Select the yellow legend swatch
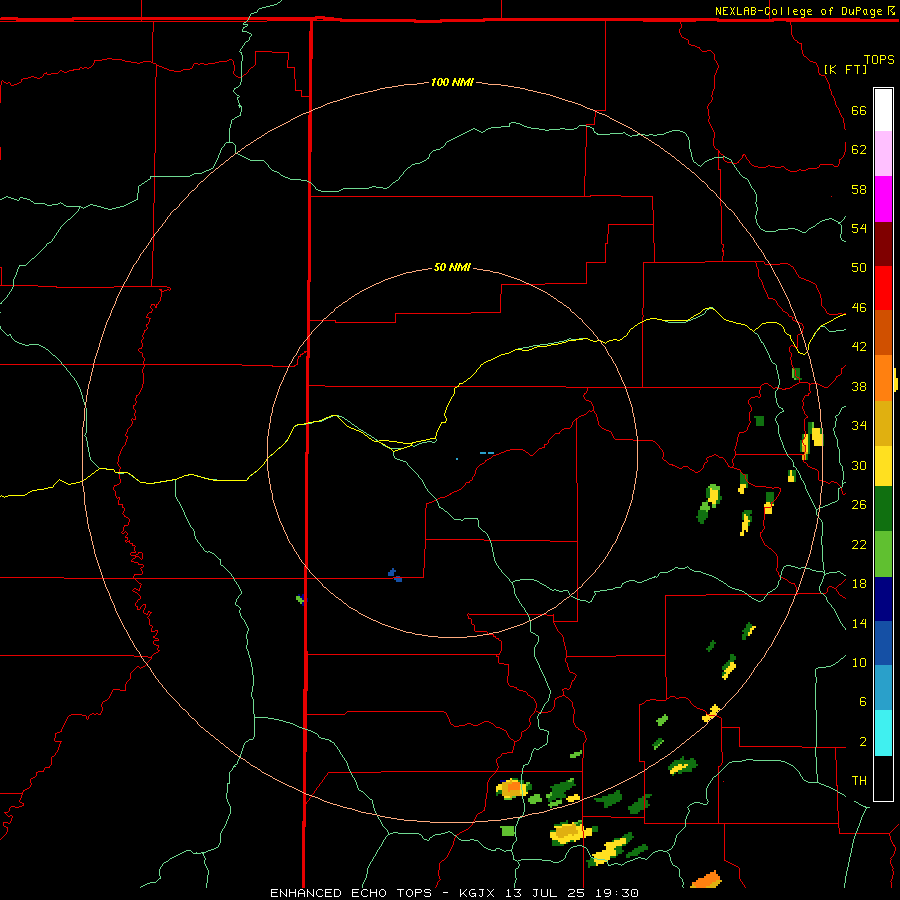 883,466
